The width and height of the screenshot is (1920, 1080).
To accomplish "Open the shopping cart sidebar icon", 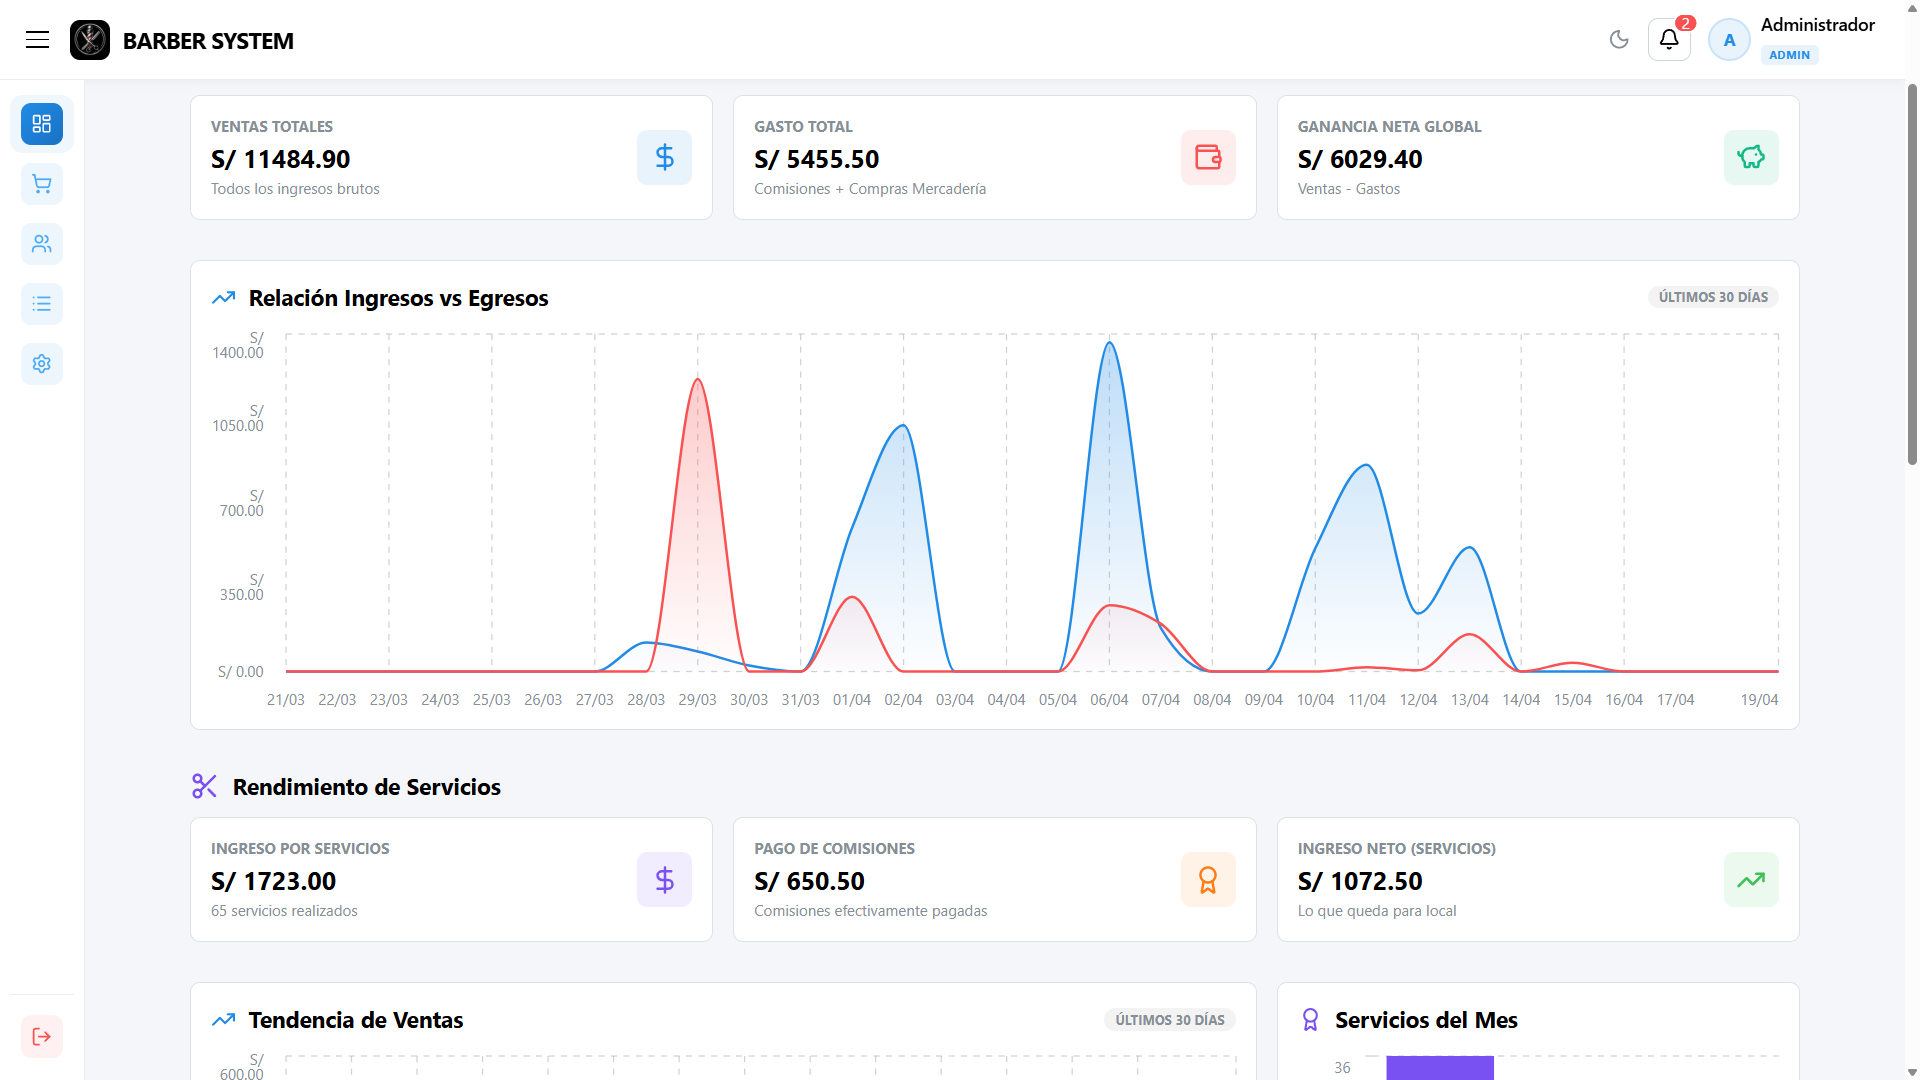I will coord(42,184).
